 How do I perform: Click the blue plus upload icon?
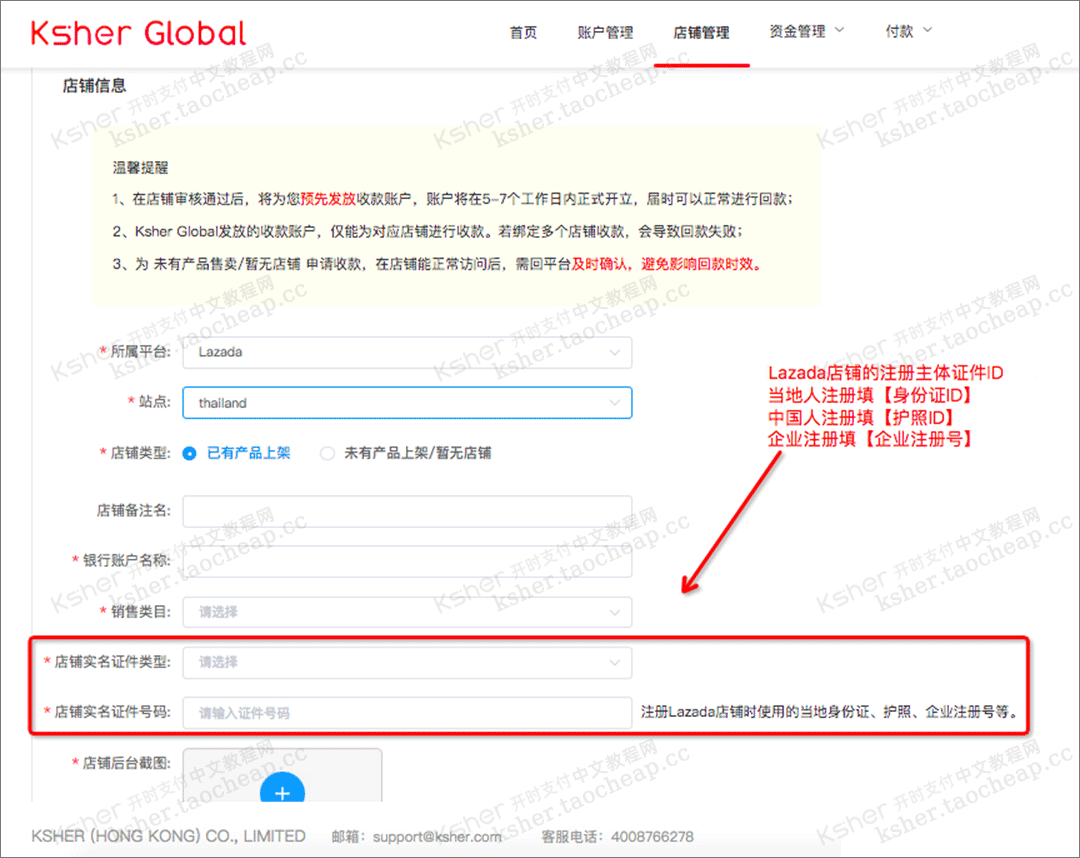point(282,789)
